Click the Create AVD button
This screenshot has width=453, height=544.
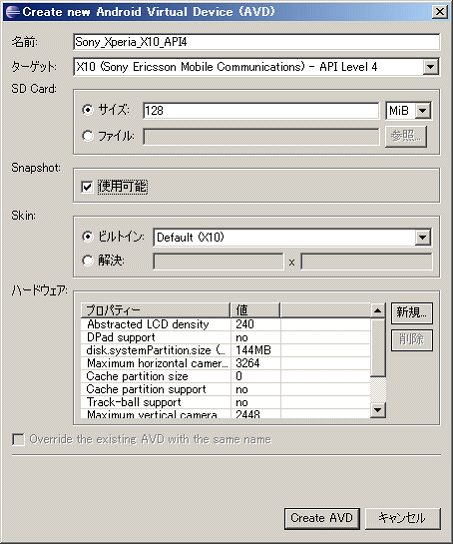point(322,518)
